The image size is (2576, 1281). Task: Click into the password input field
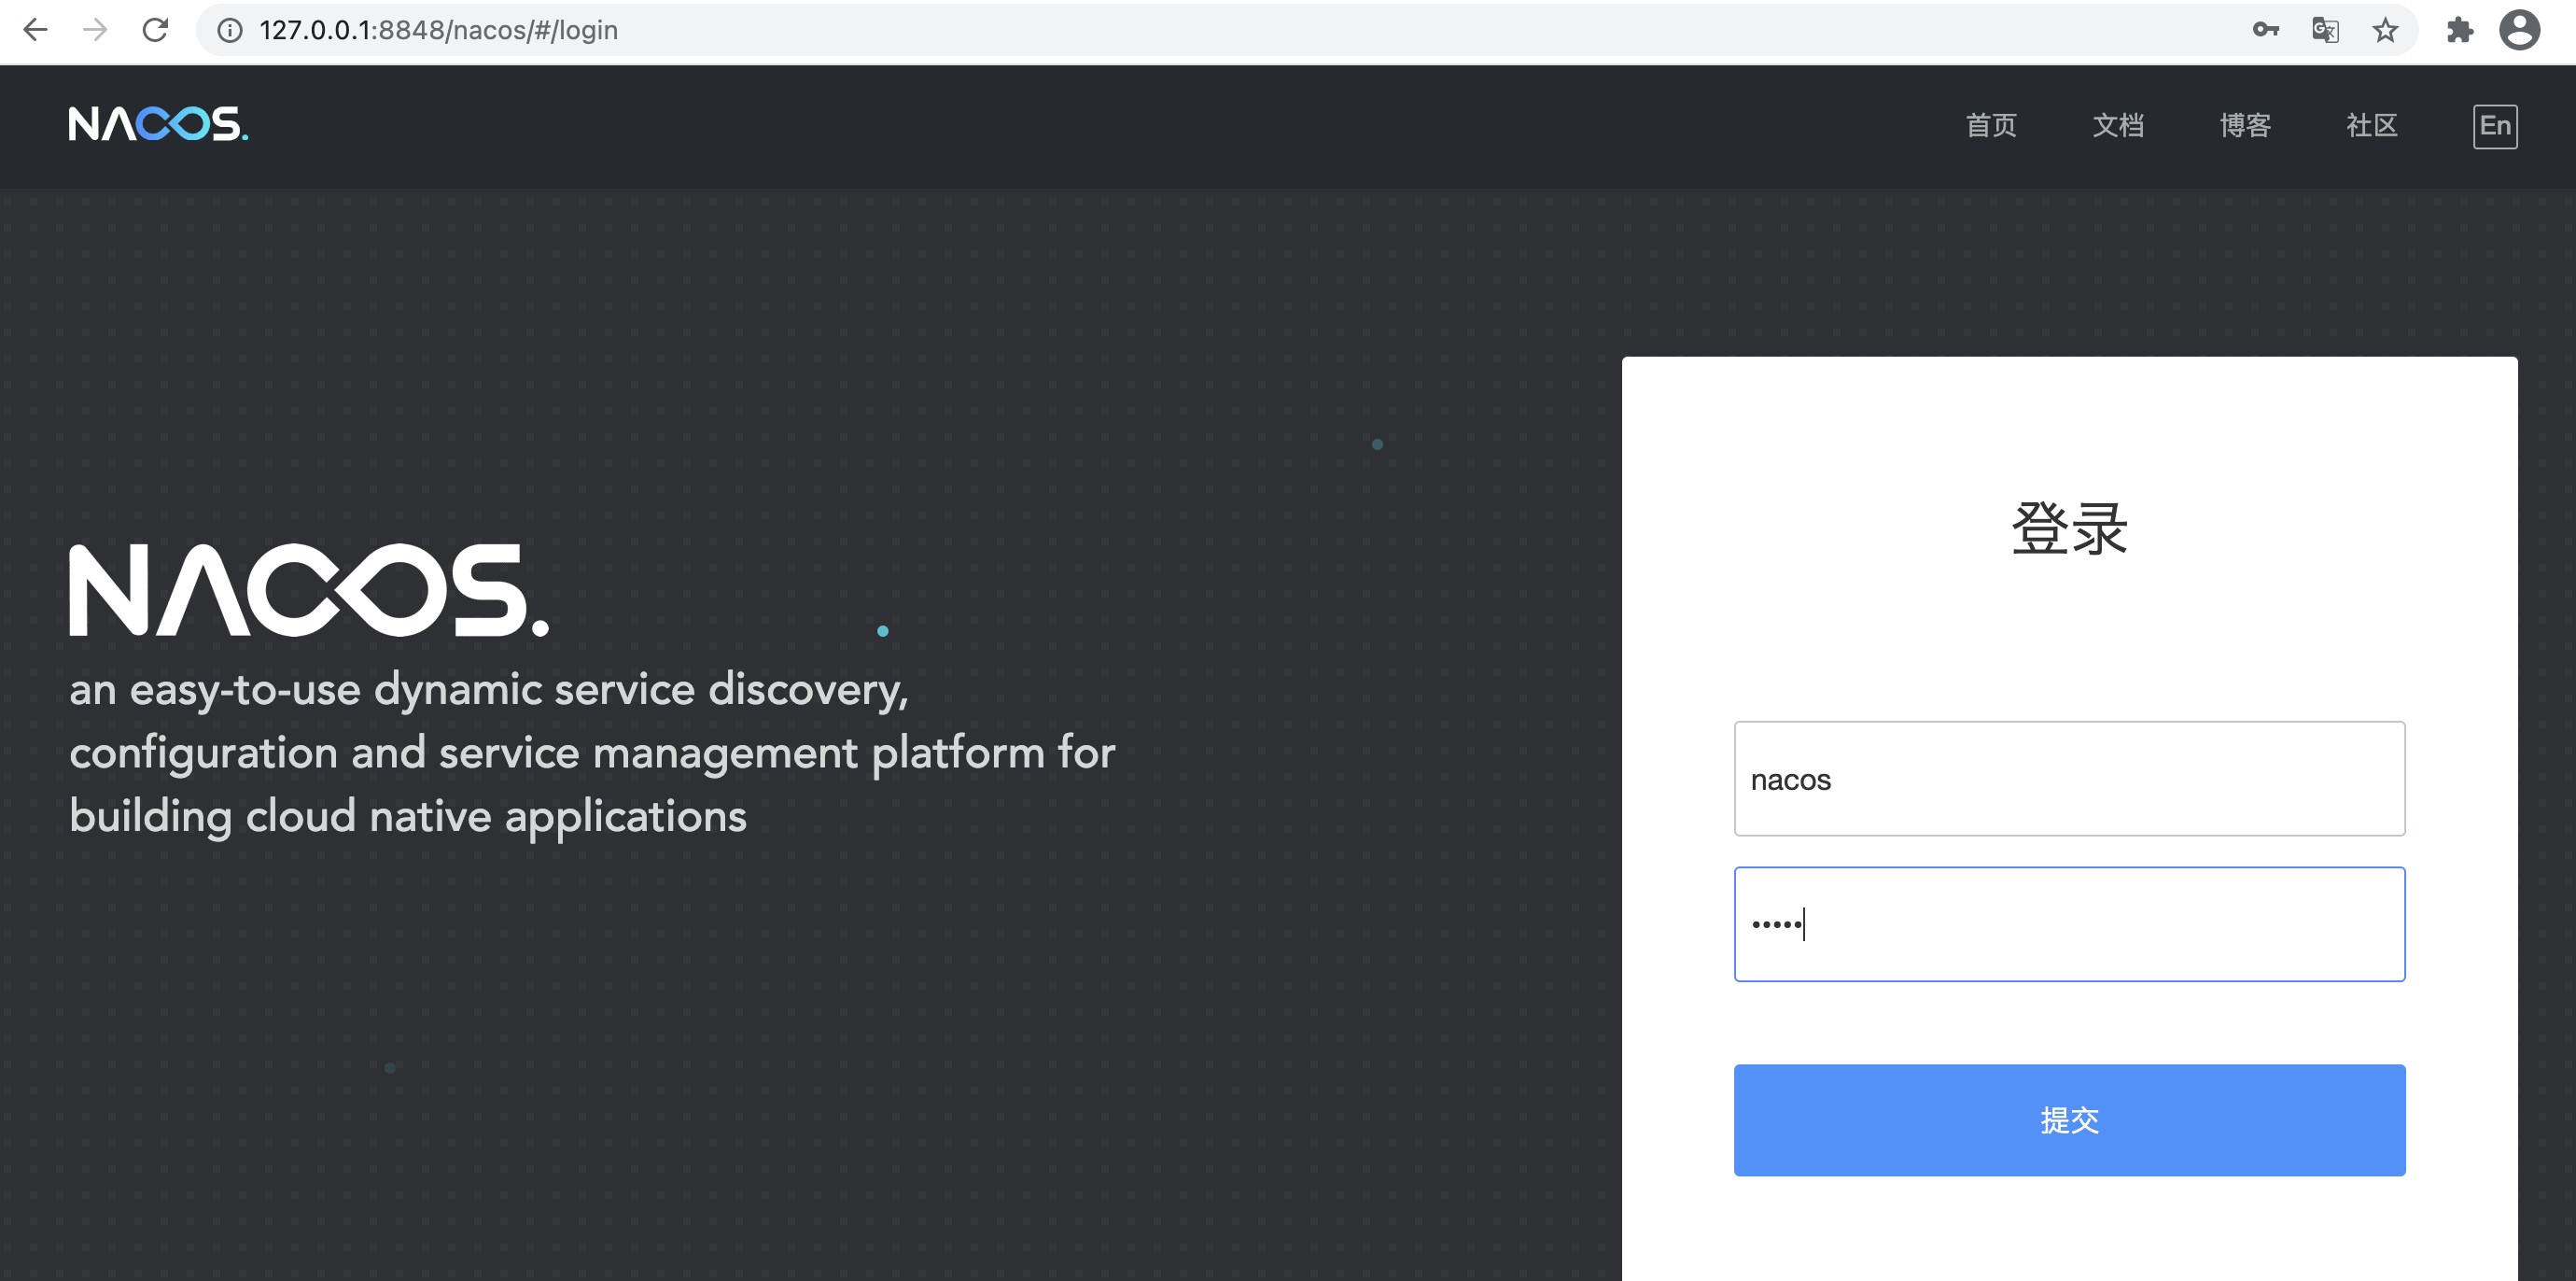[x=2068, y=924]
